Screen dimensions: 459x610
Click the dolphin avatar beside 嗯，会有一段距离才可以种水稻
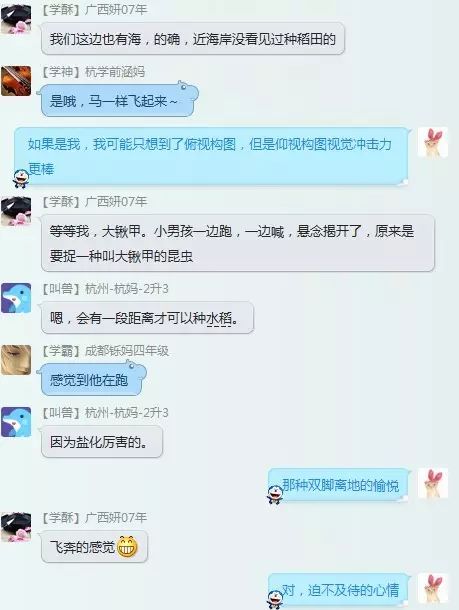(x=16, y=298)
